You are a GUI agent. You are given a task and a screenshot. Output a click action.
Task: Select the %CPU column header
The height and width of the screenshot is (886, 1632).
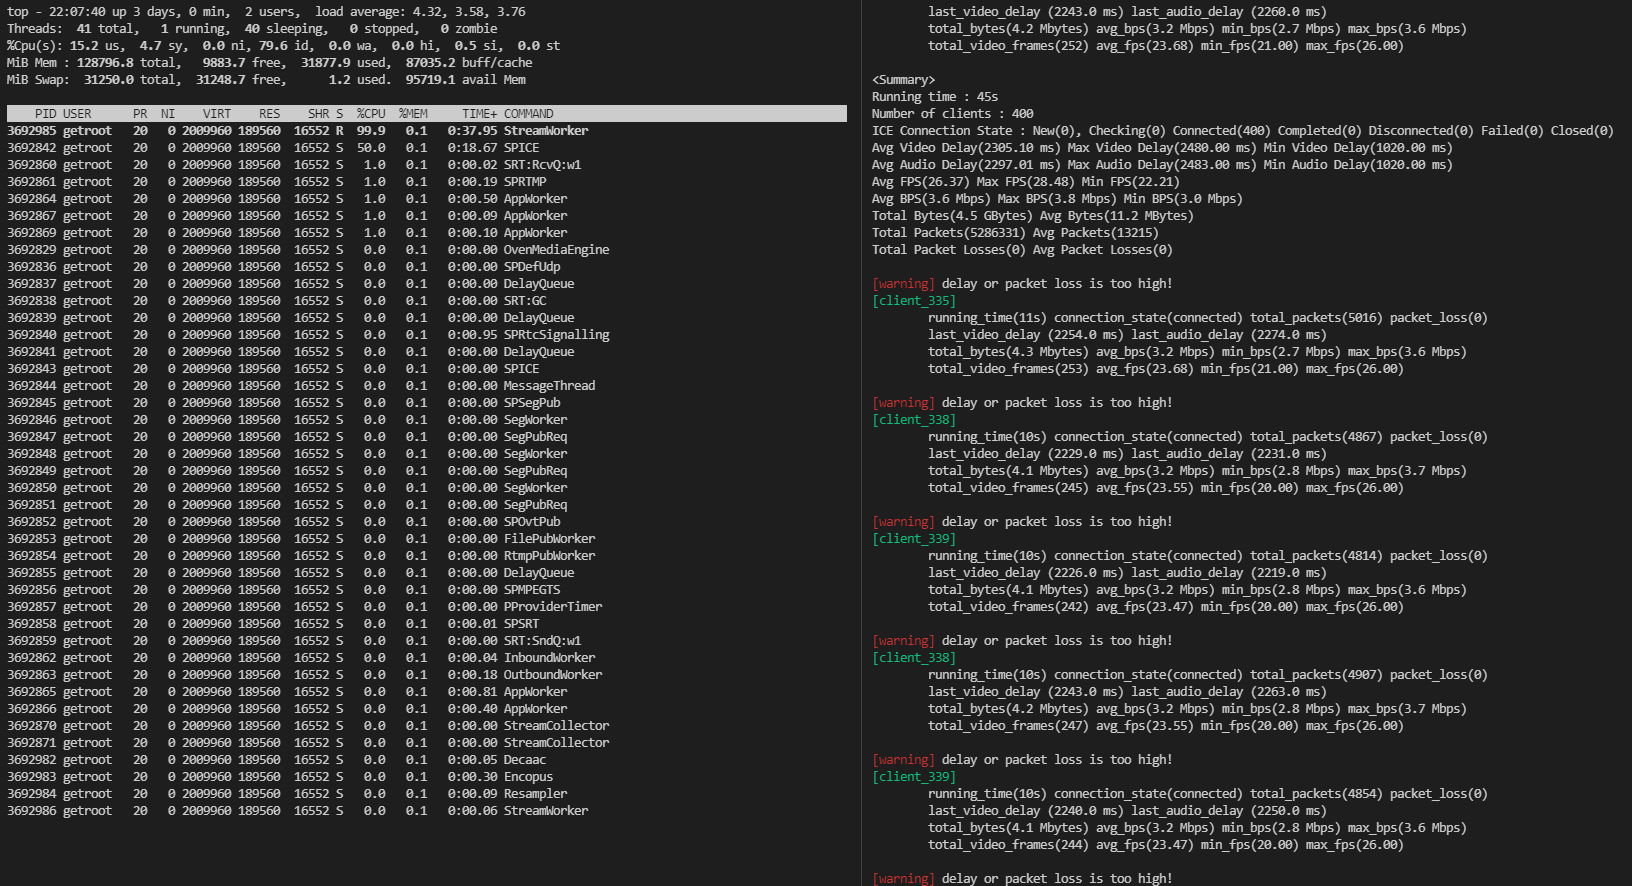point(371,114)
